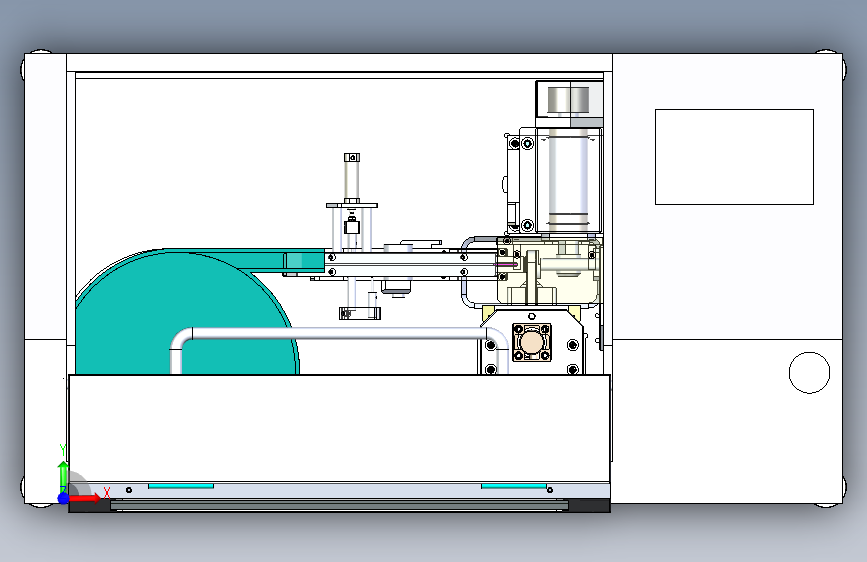Select the large white front cover panel

coord(339,428)
